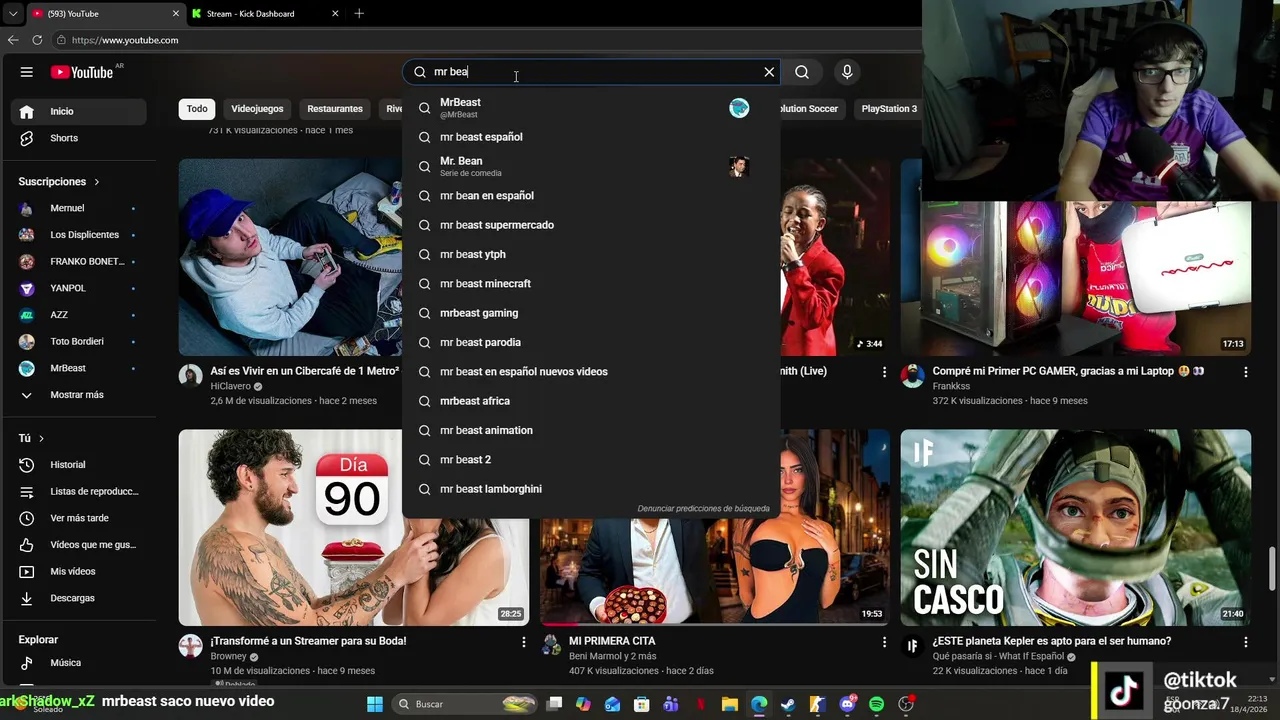
Task: Choose MrBeast channel suggestion
Action: [591, 107]
